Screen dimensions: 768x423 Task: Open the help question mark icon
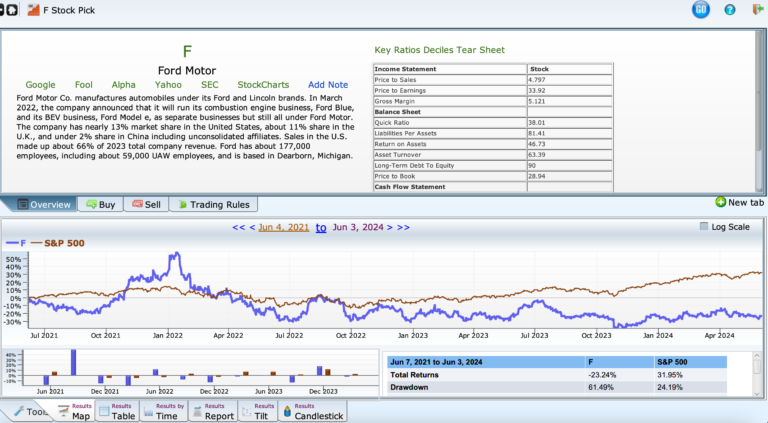730,10
